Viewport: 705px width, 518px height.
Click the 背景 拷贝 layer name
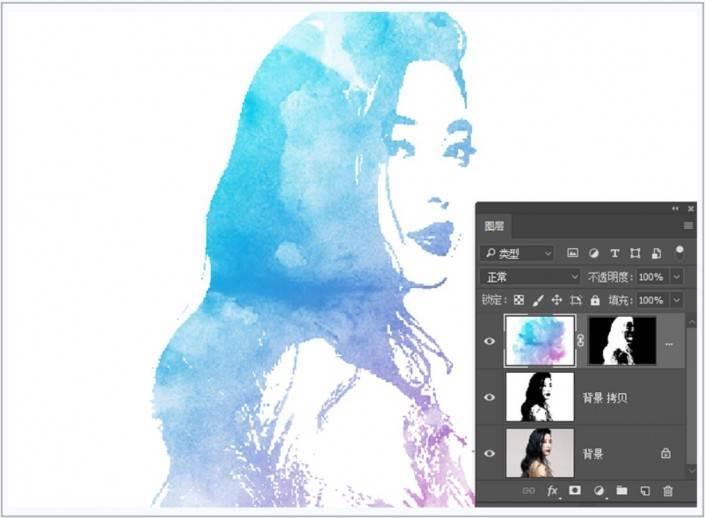point(605,398)
